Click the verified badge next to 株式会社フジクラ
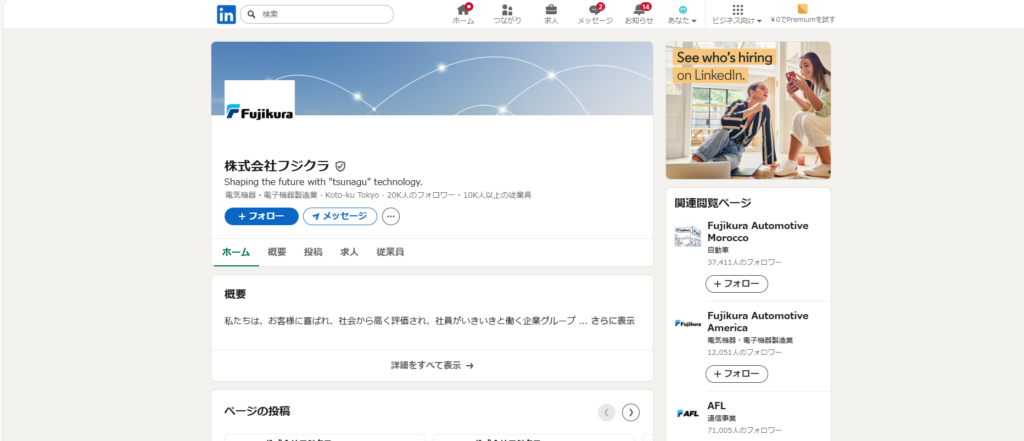 coord(340,166)
